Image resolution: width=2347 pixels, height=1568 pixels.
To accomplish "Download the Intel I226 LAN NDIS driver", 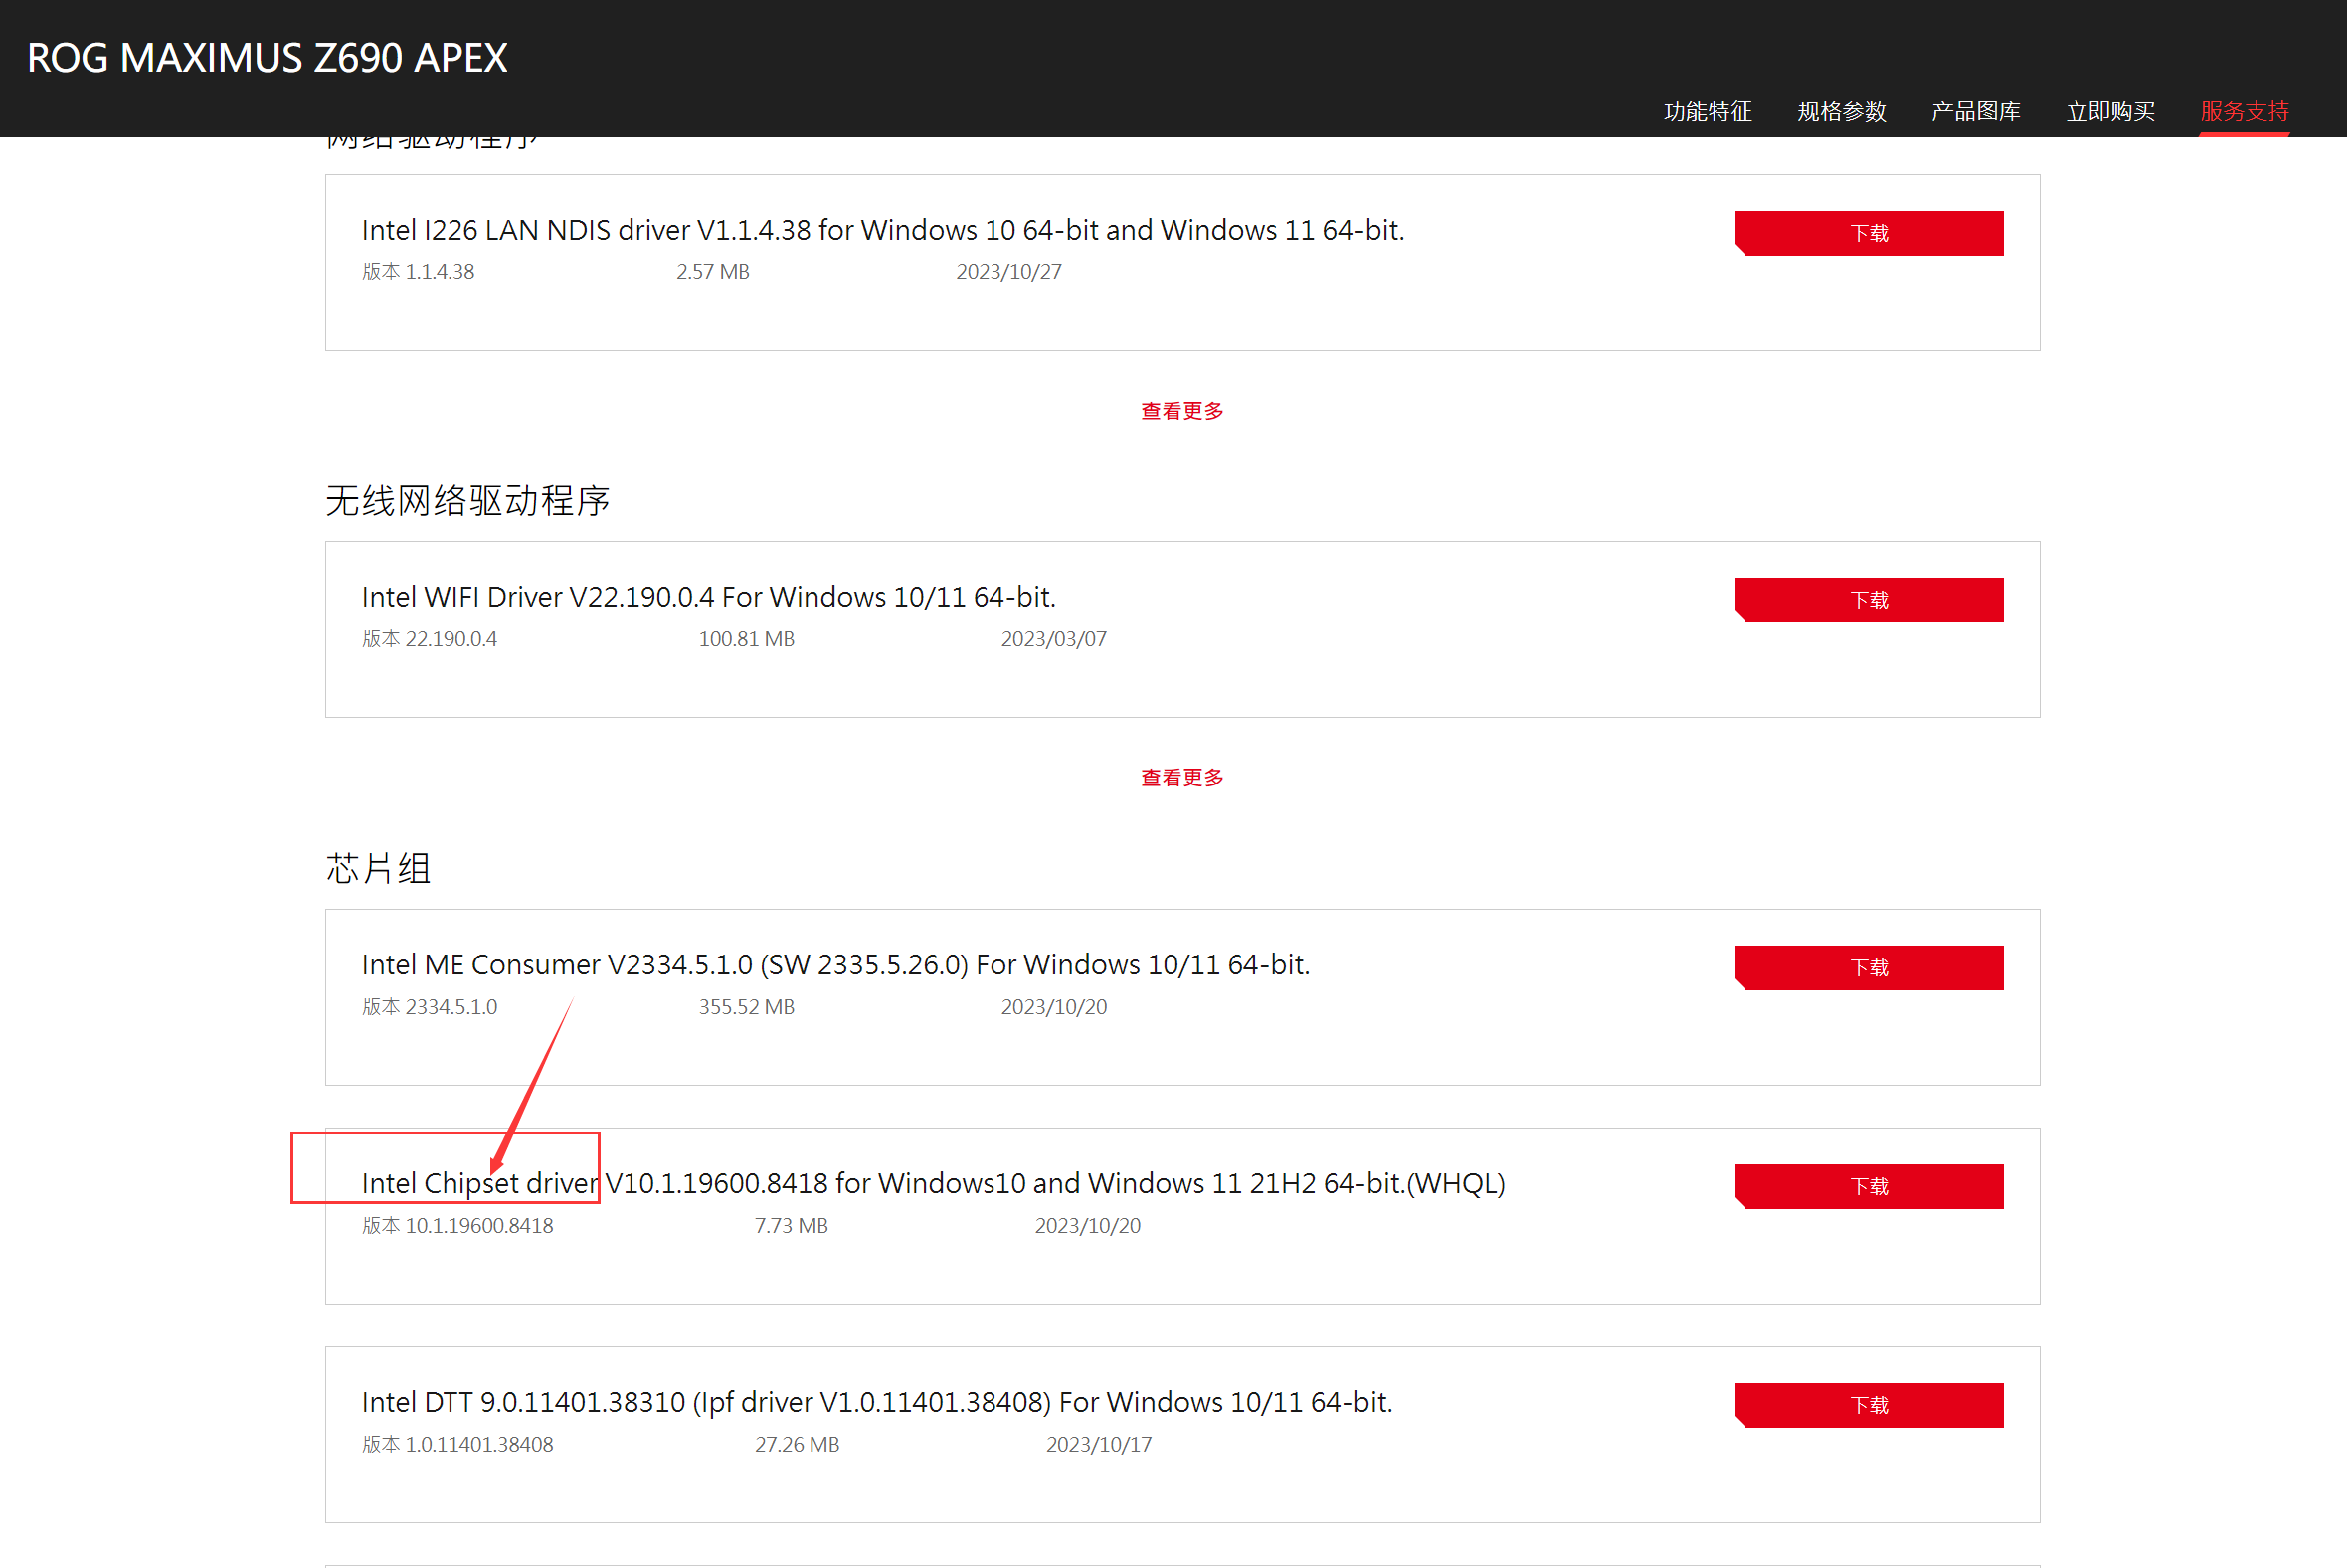I will click(x=1869, y=233).
